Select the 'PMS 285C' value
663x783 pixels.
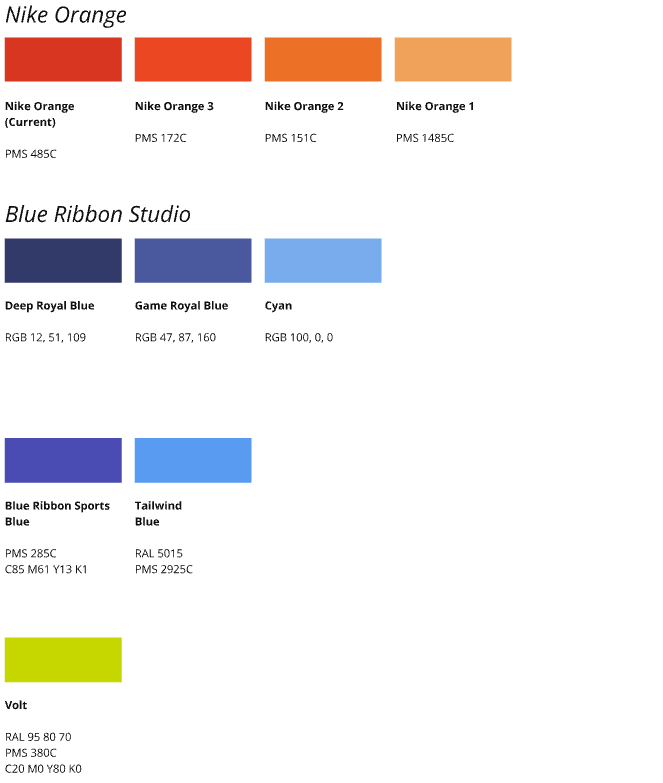pyautogui.click(x=30, y=553)
